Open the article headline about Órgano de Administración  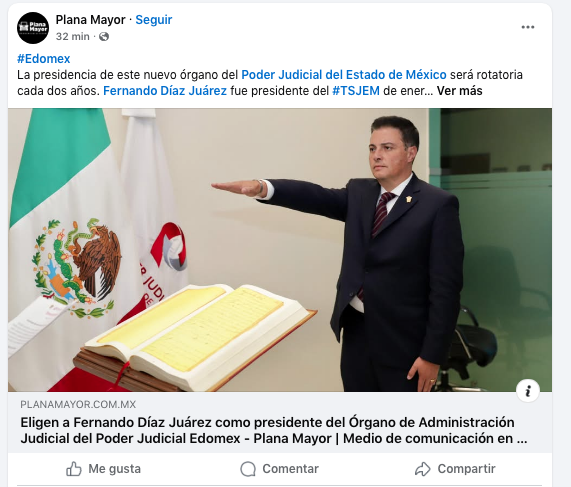(274, 430)
